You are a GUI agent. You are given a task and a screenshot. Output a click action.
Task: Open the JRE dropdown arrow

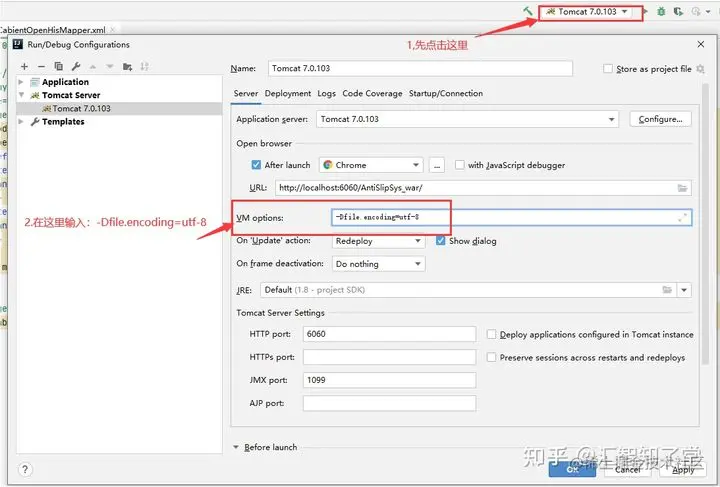pos(684,290)
